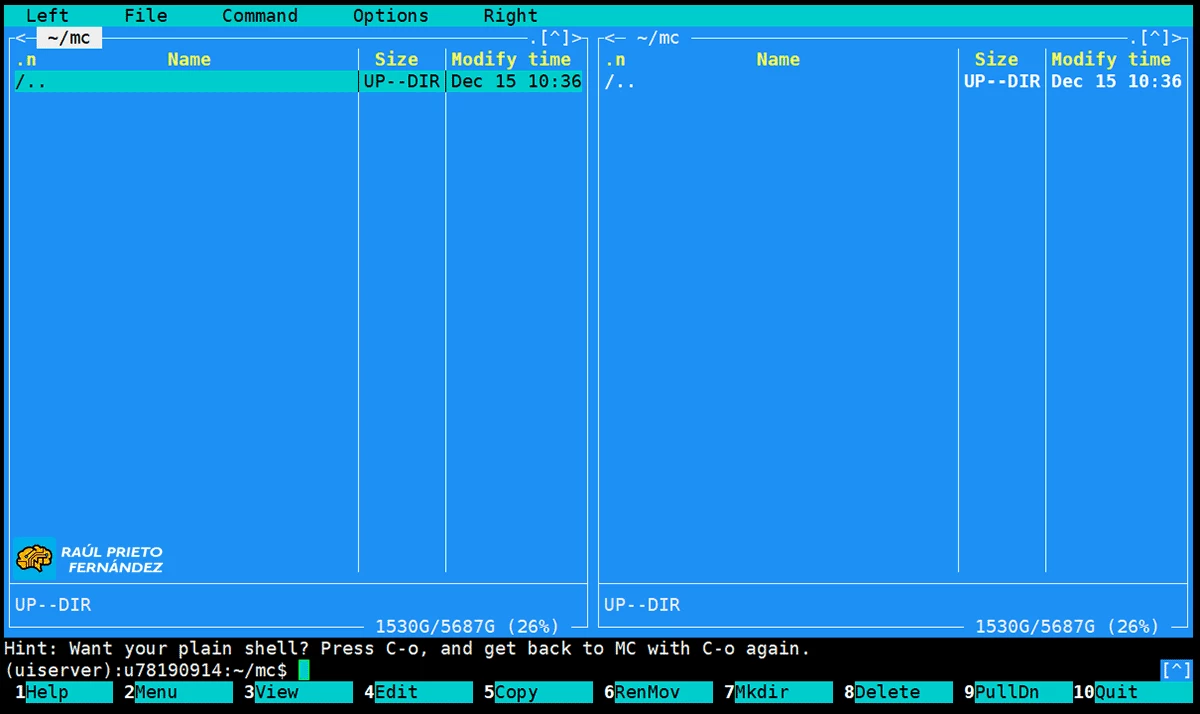Image resolution: width=1200 pixels, height=714 pixels.
Task: Click the 4 Edit button
Action: coord(408,692)
